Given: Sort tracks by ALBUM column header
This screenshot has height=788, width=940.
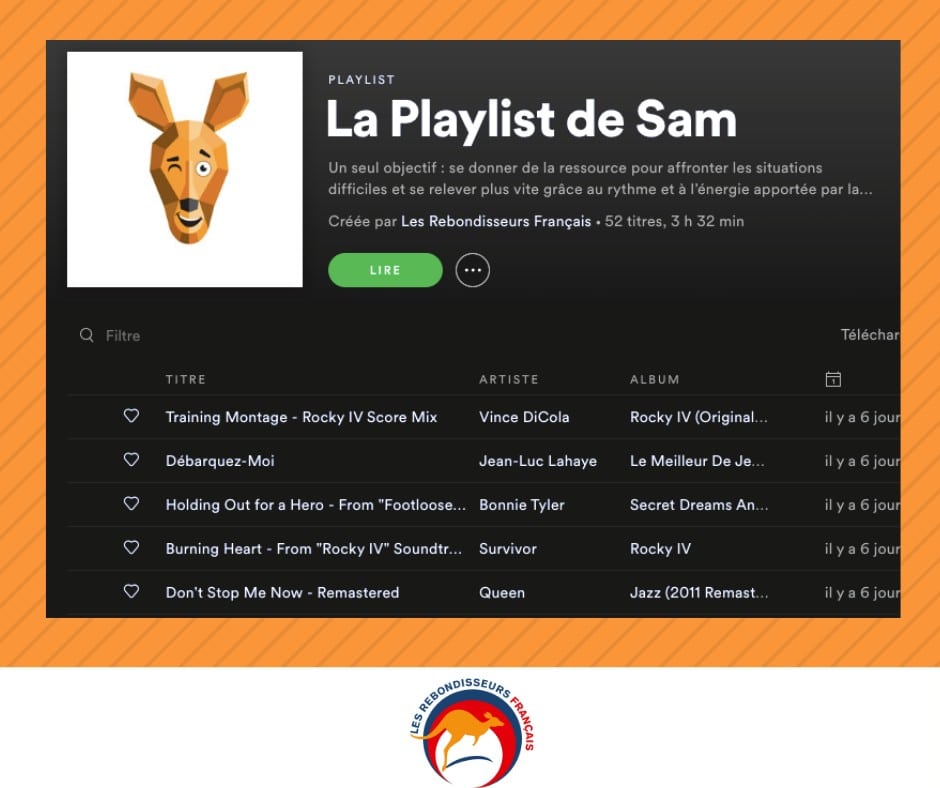Looking at the screenshot, I should tap(655, 380).
